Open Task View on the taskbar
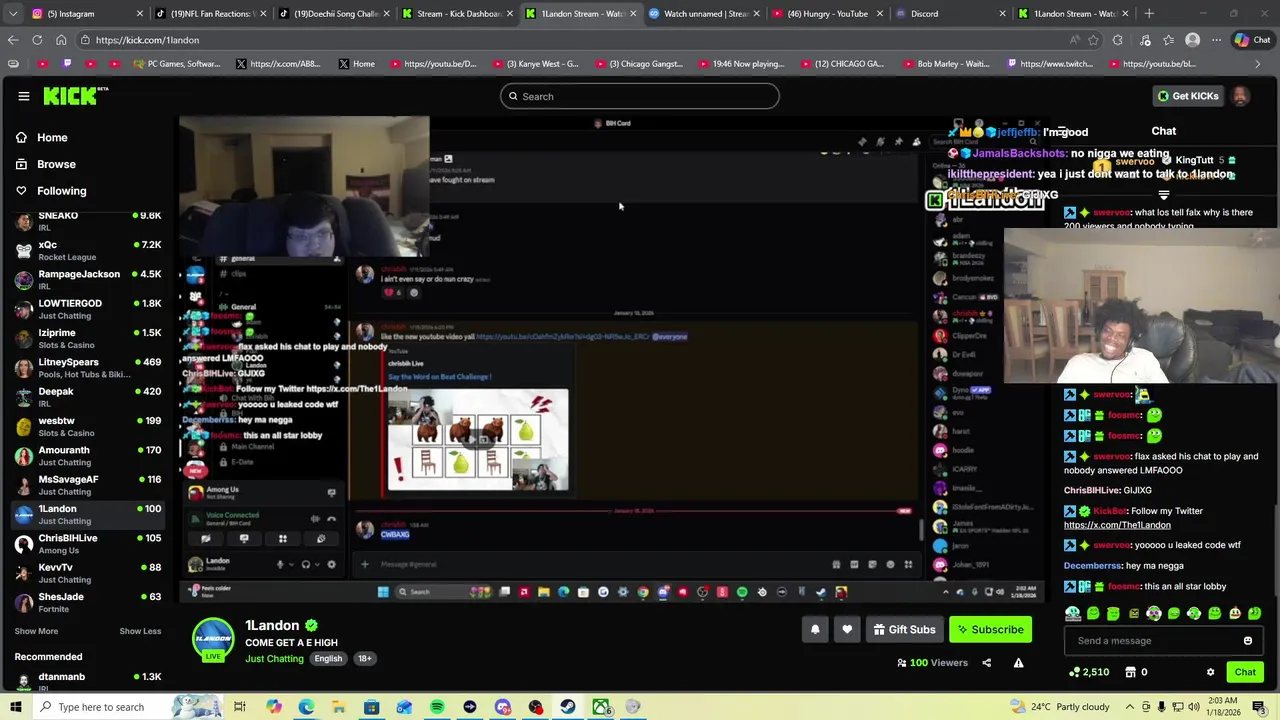The image size is (1280, 720). (x=239, y=707)
